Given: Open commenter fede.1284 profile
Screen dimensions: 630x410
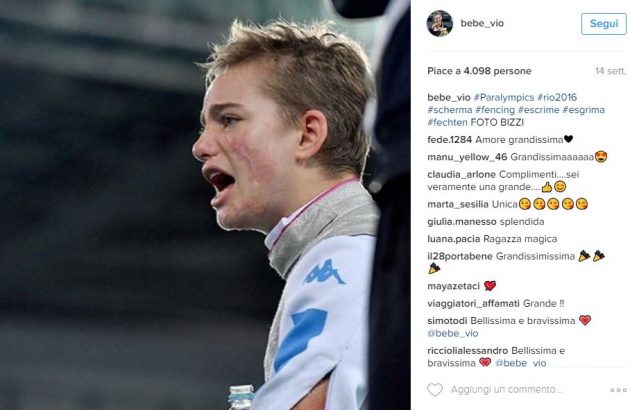Looking at the screenshot, I should tap(450, 140).
